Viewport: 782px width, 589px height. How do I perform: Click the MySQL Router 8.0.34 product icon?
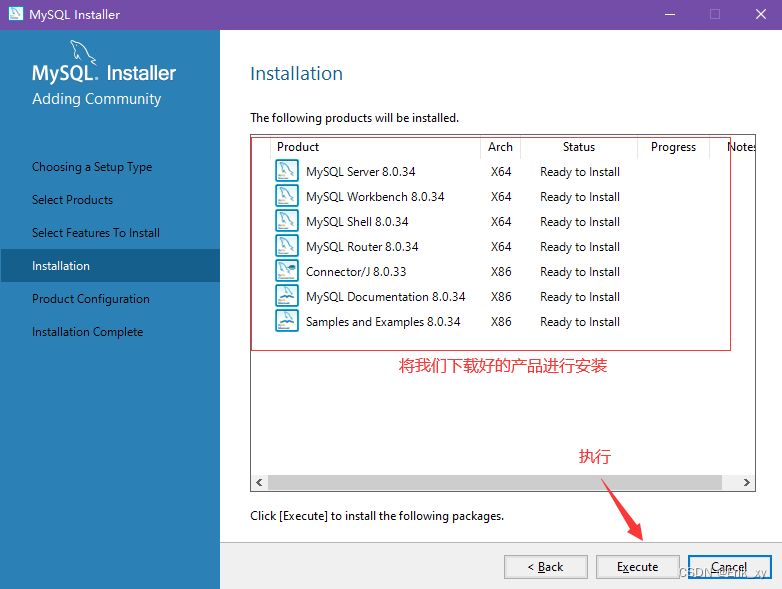(287, 245)
